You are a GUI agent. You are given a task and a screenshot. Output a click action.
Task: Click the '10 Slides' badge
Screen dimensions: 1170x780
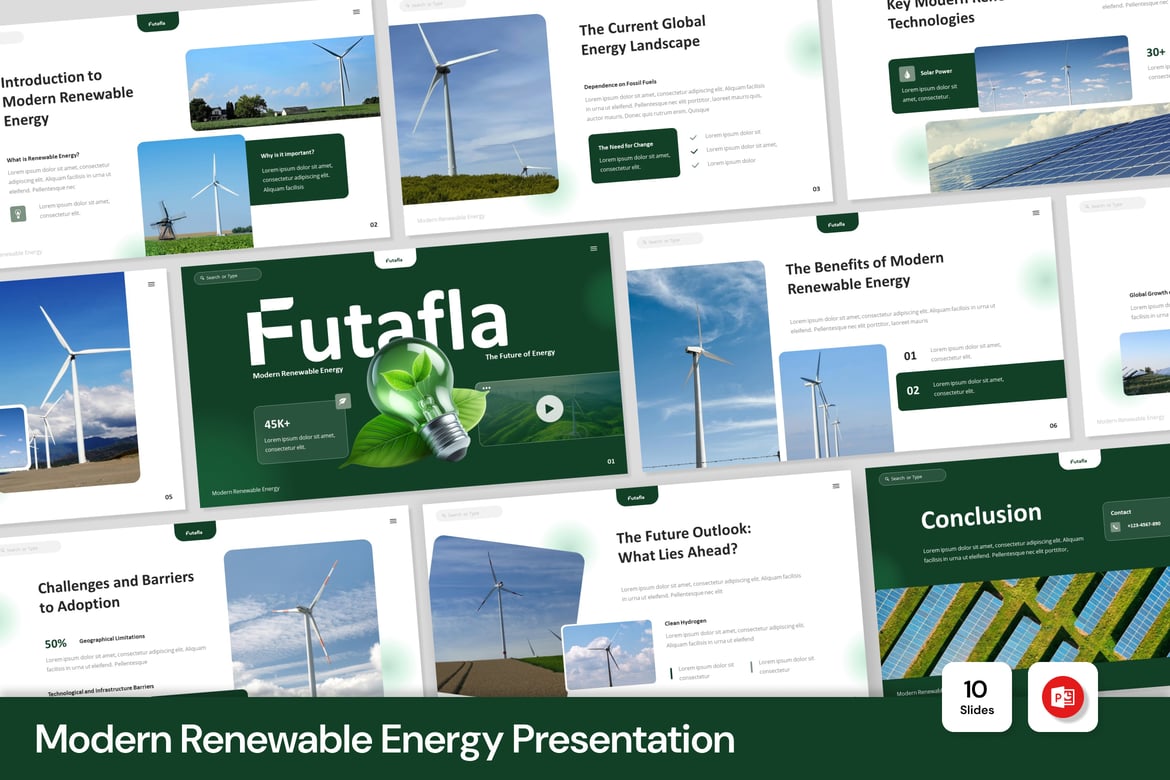[x=977, y=696]
